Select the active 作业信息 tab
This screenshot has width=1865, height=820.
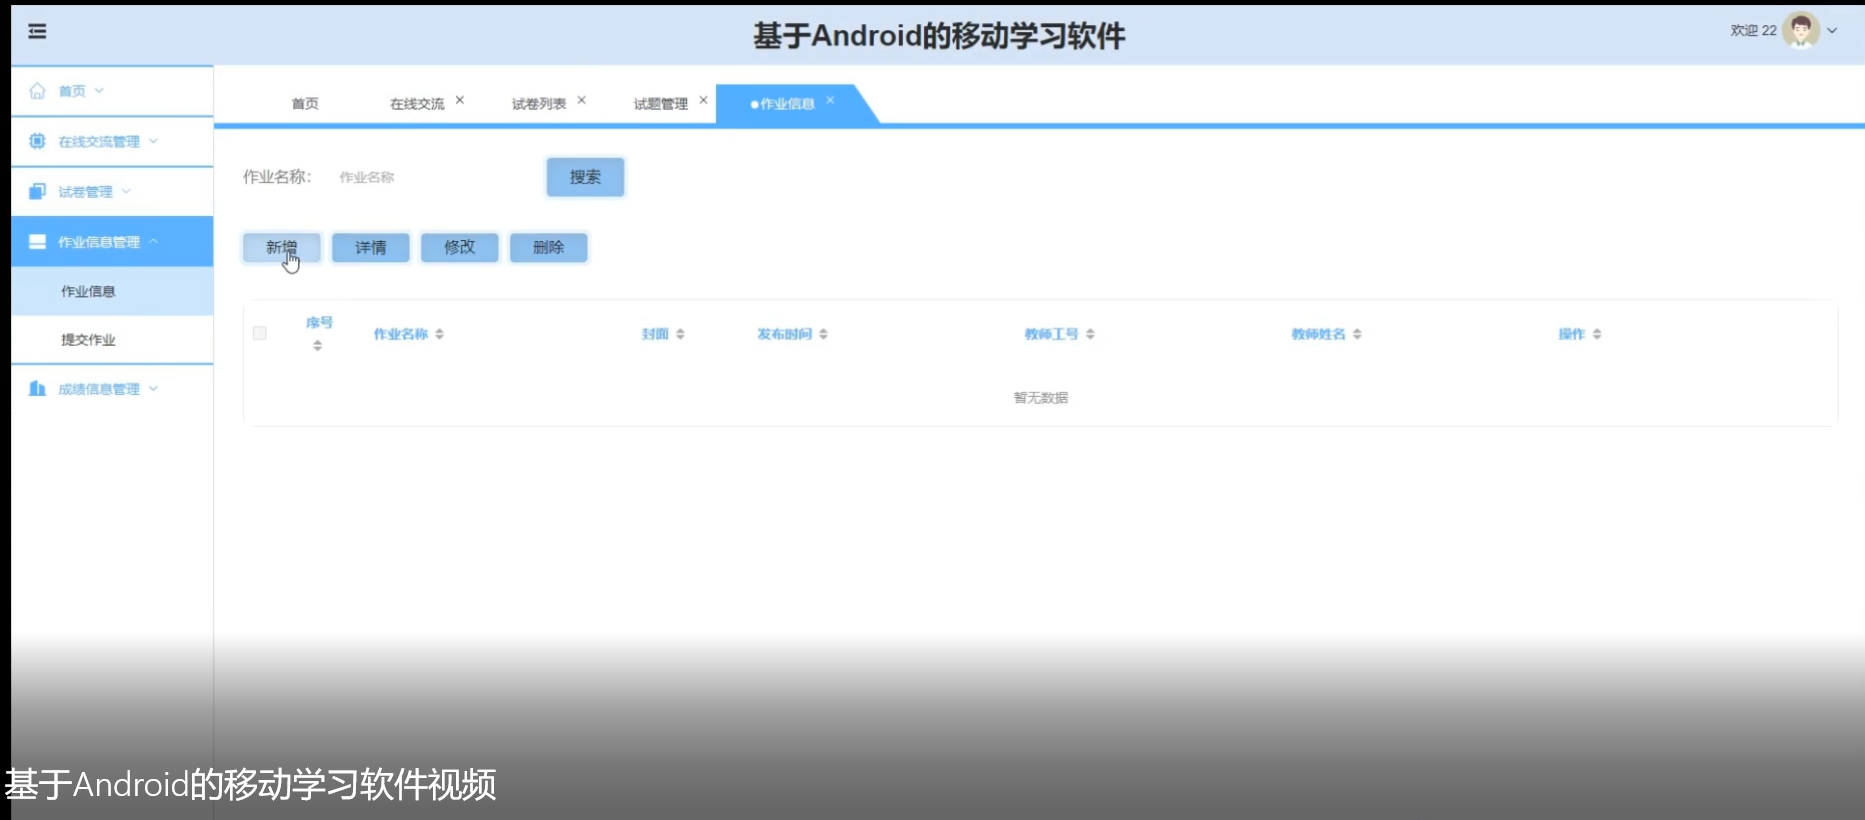[x=787, y=104]
